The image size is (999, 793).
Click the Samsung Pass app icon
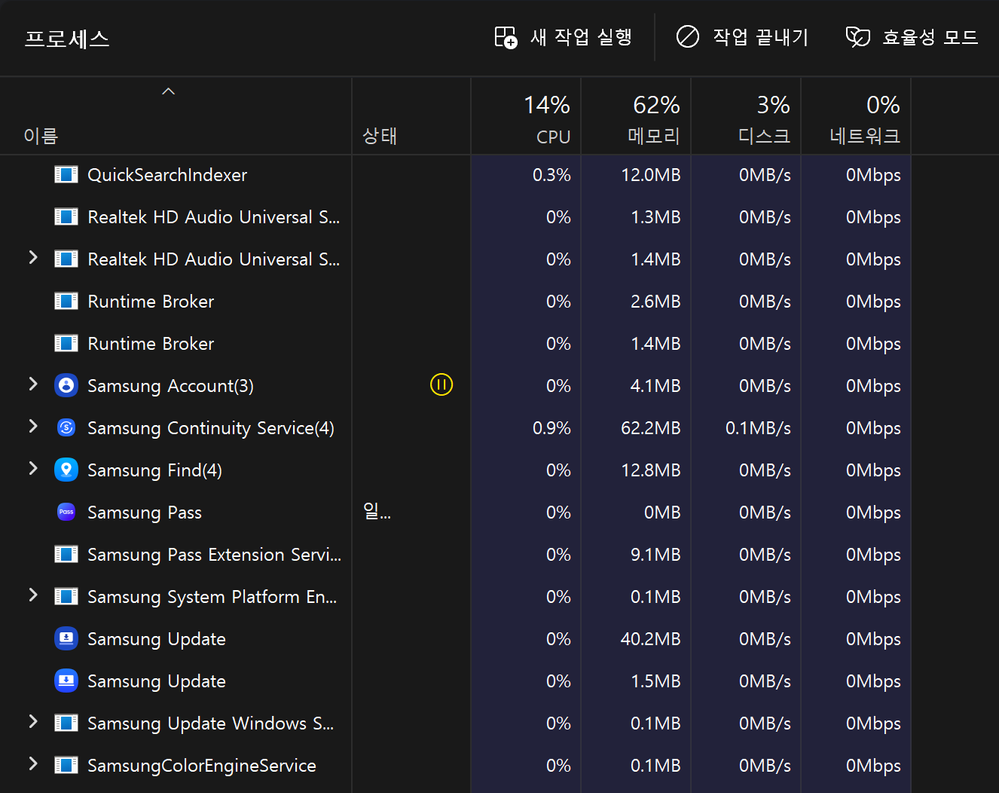(x=66, y=511)
